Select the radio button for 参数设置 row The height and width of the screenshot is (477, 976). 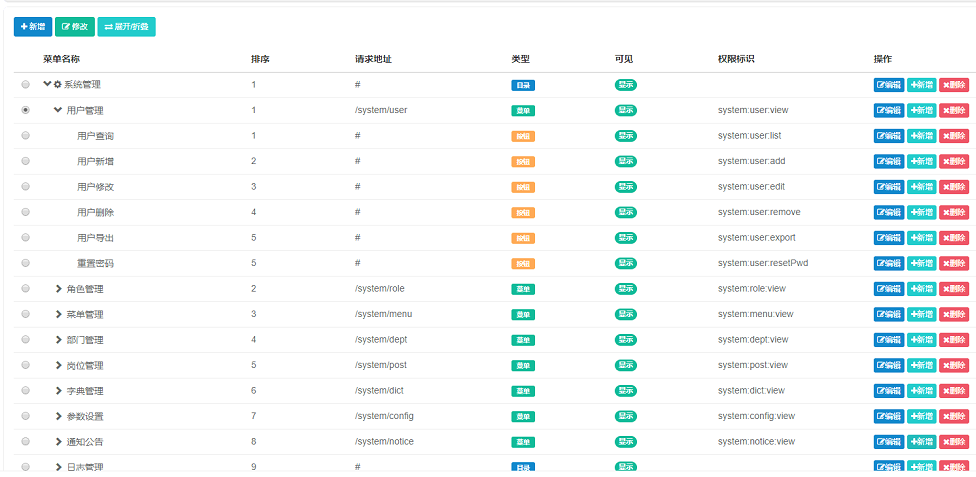click(25, 416)
